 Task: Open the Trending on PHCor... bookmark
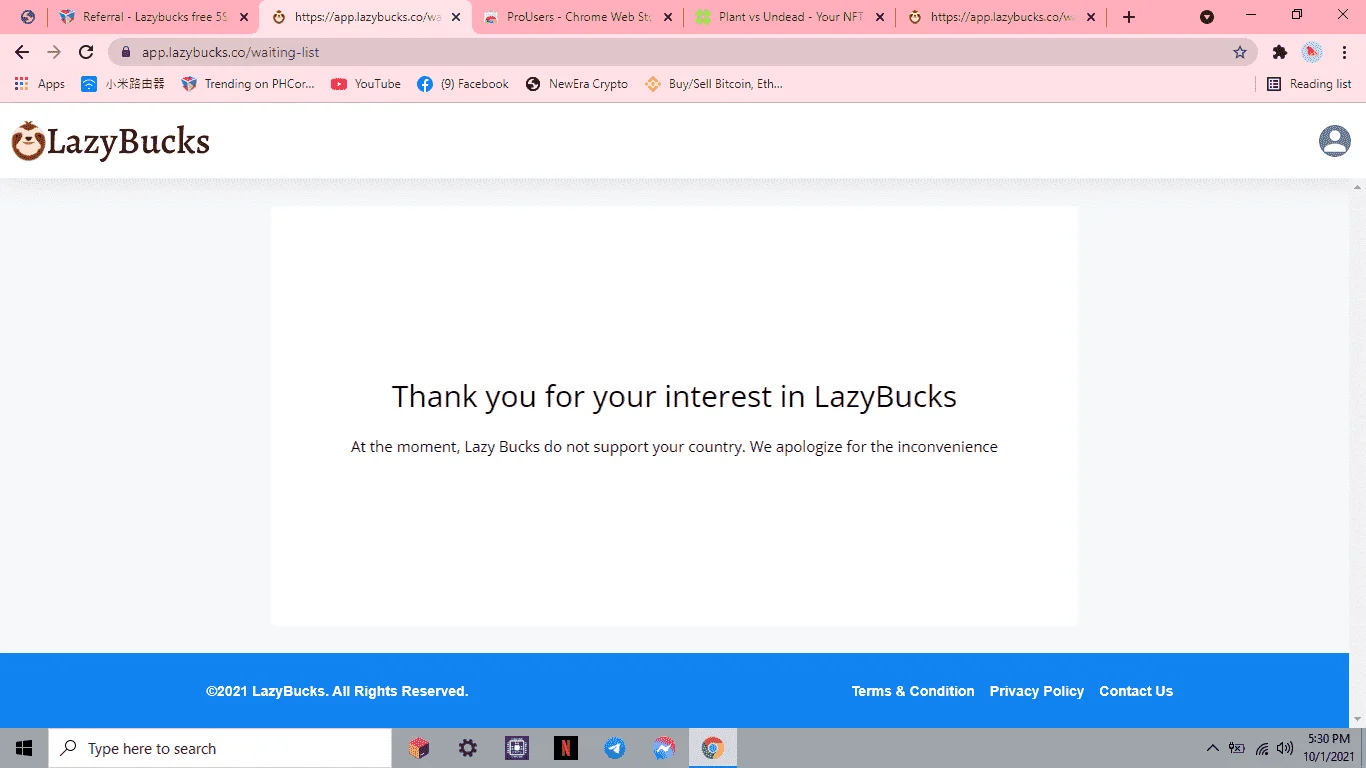(248, 84)
